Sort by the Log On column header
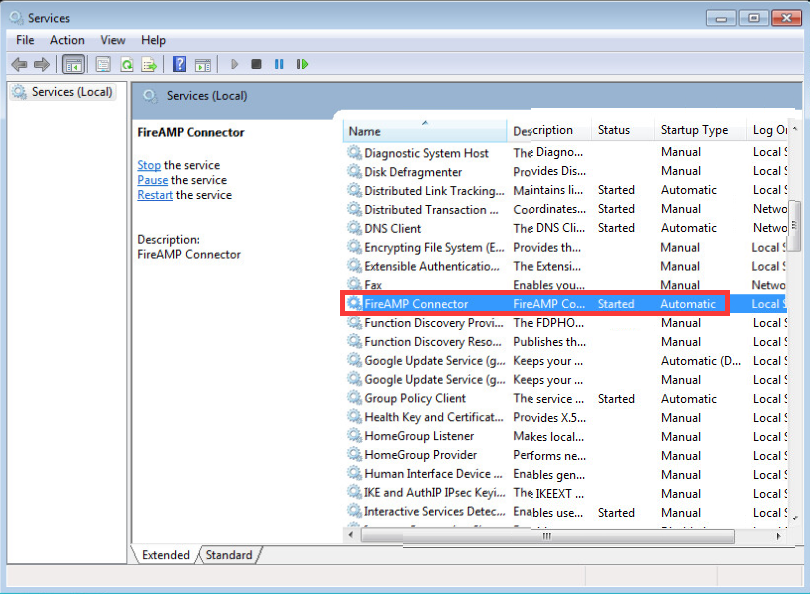Image resolution: width=810 pixels, height=594 pixels. 768,131
